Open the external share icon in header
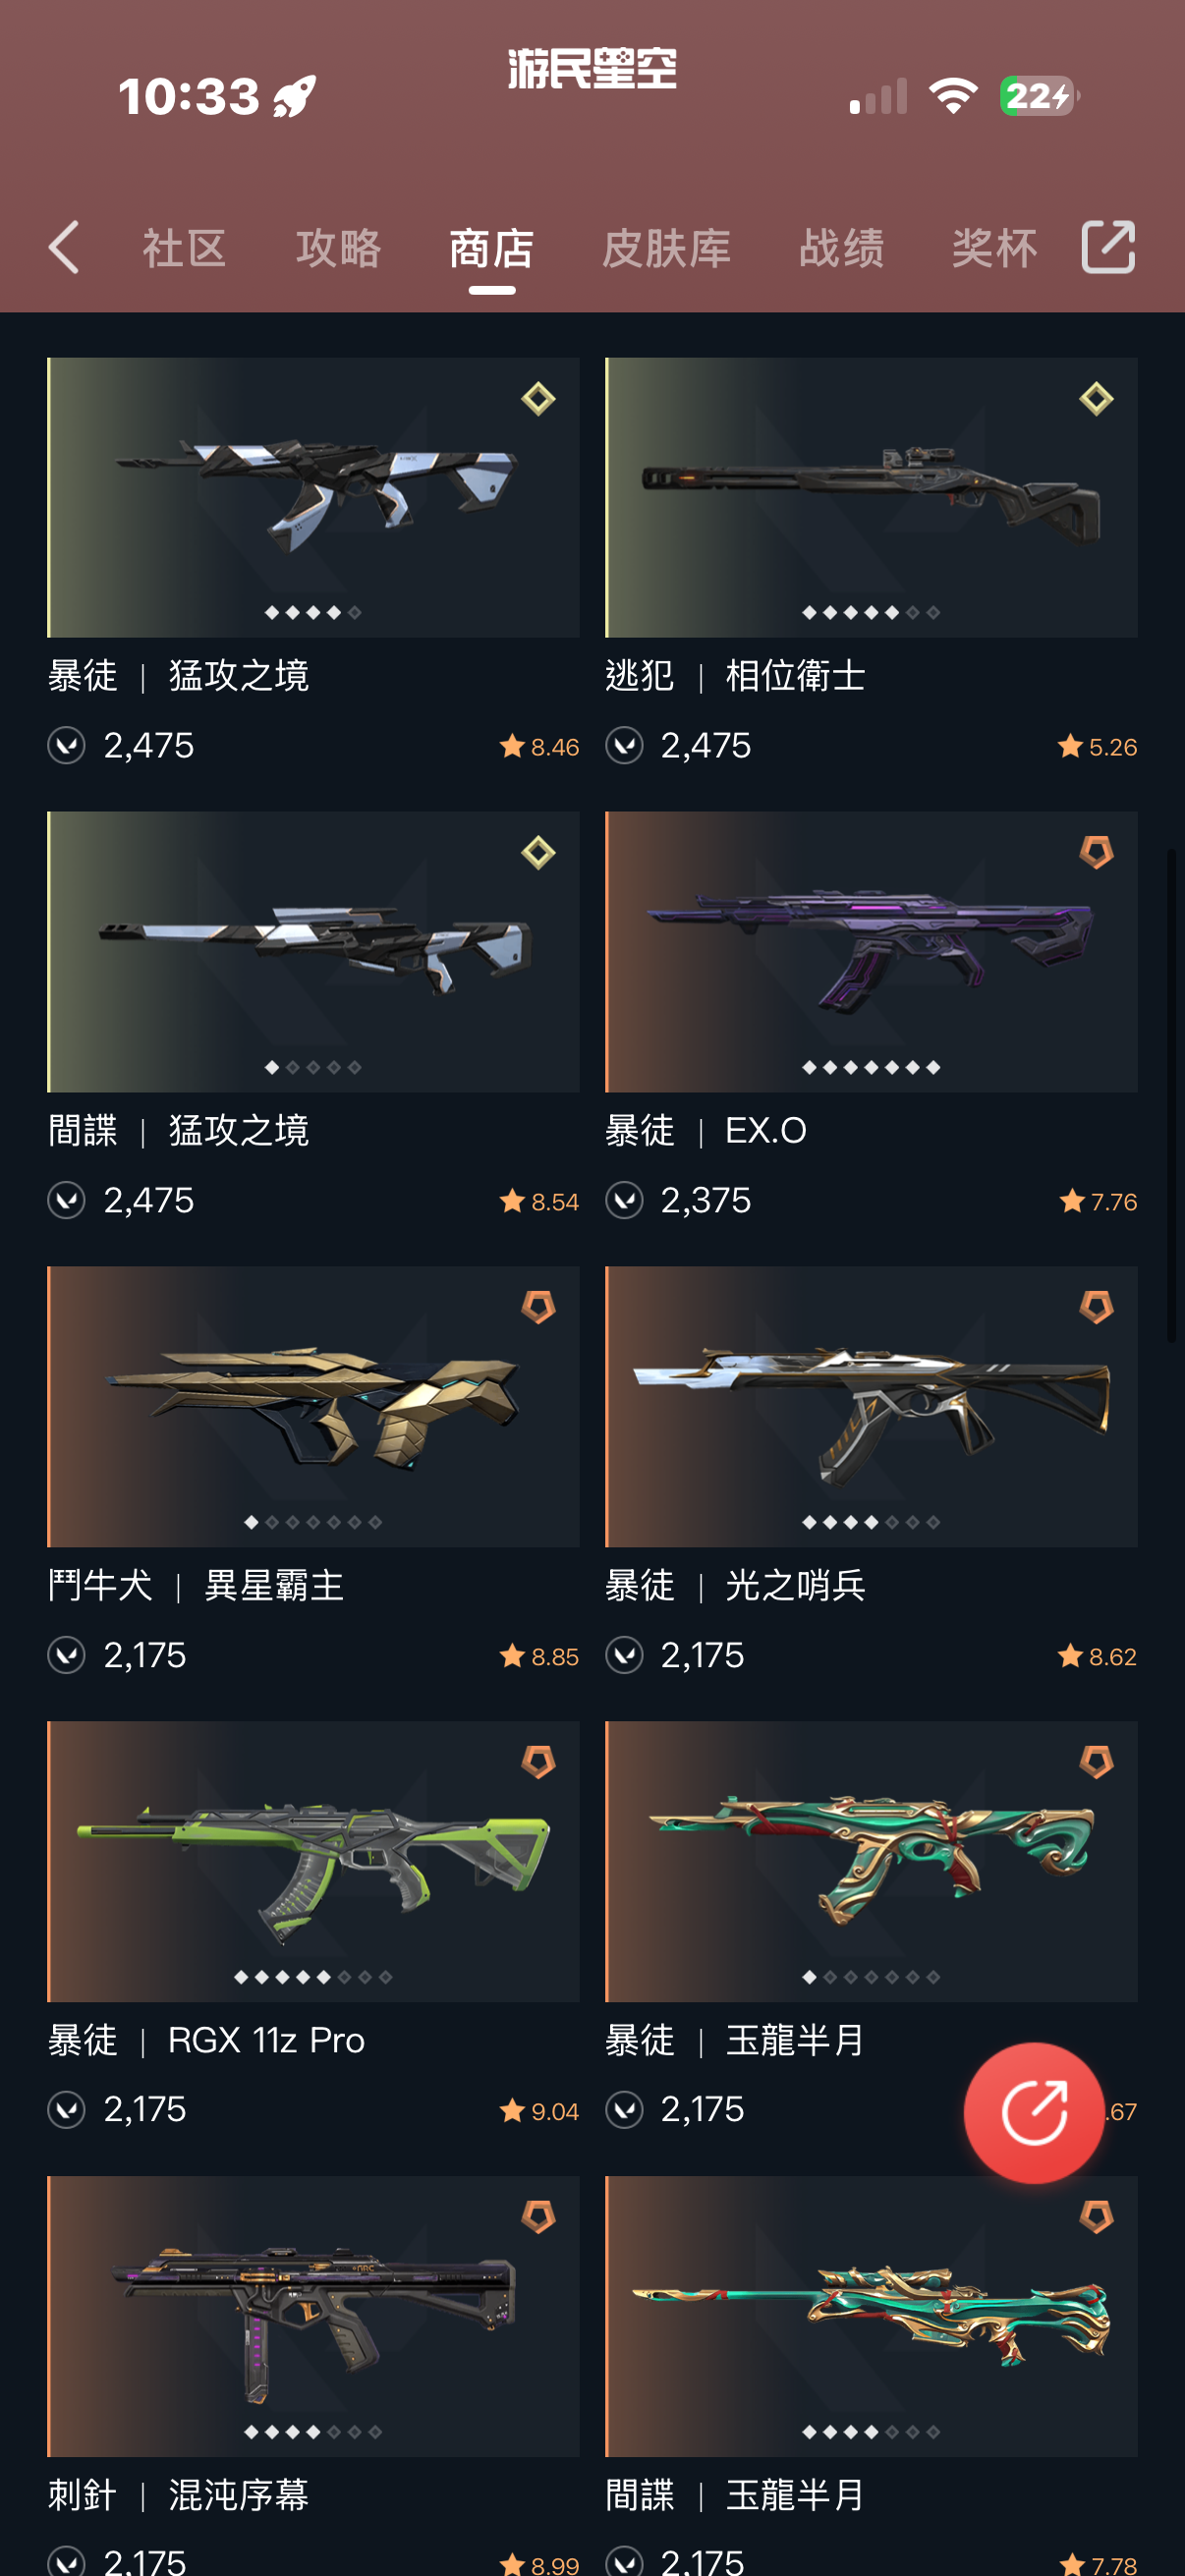Screen dimensions: 1185x2576 point(1108,247)
